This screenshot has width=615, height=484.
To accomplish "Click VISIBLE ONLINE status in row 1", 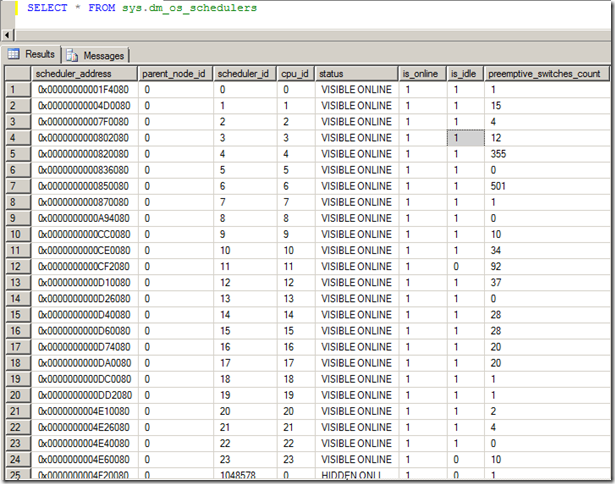I will click(x=357, y=90).
